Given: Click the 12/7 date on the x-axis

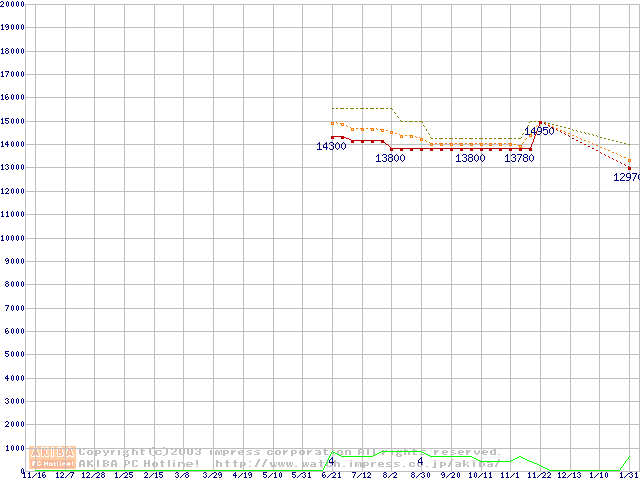Looking at the screenshot, I should pos(63,475).
